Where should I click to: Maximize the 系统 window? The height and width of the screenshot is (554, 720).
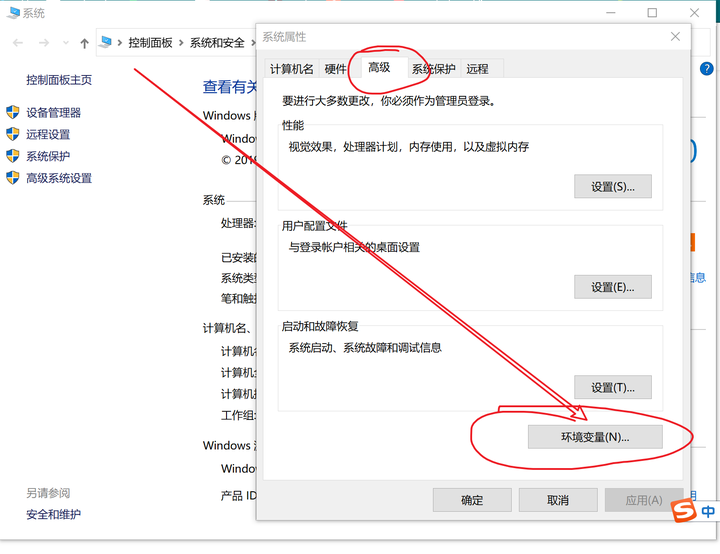pos(652,12)
